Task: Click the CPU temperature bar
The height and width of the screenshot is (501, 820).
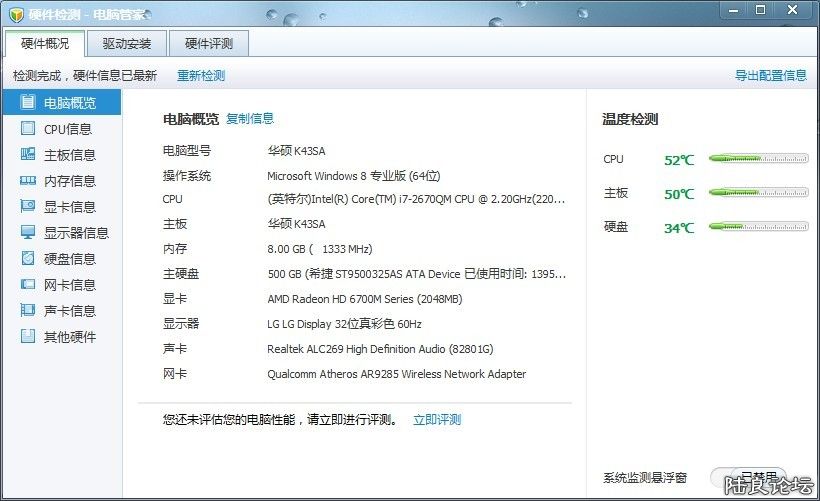Action: point(758,159)
